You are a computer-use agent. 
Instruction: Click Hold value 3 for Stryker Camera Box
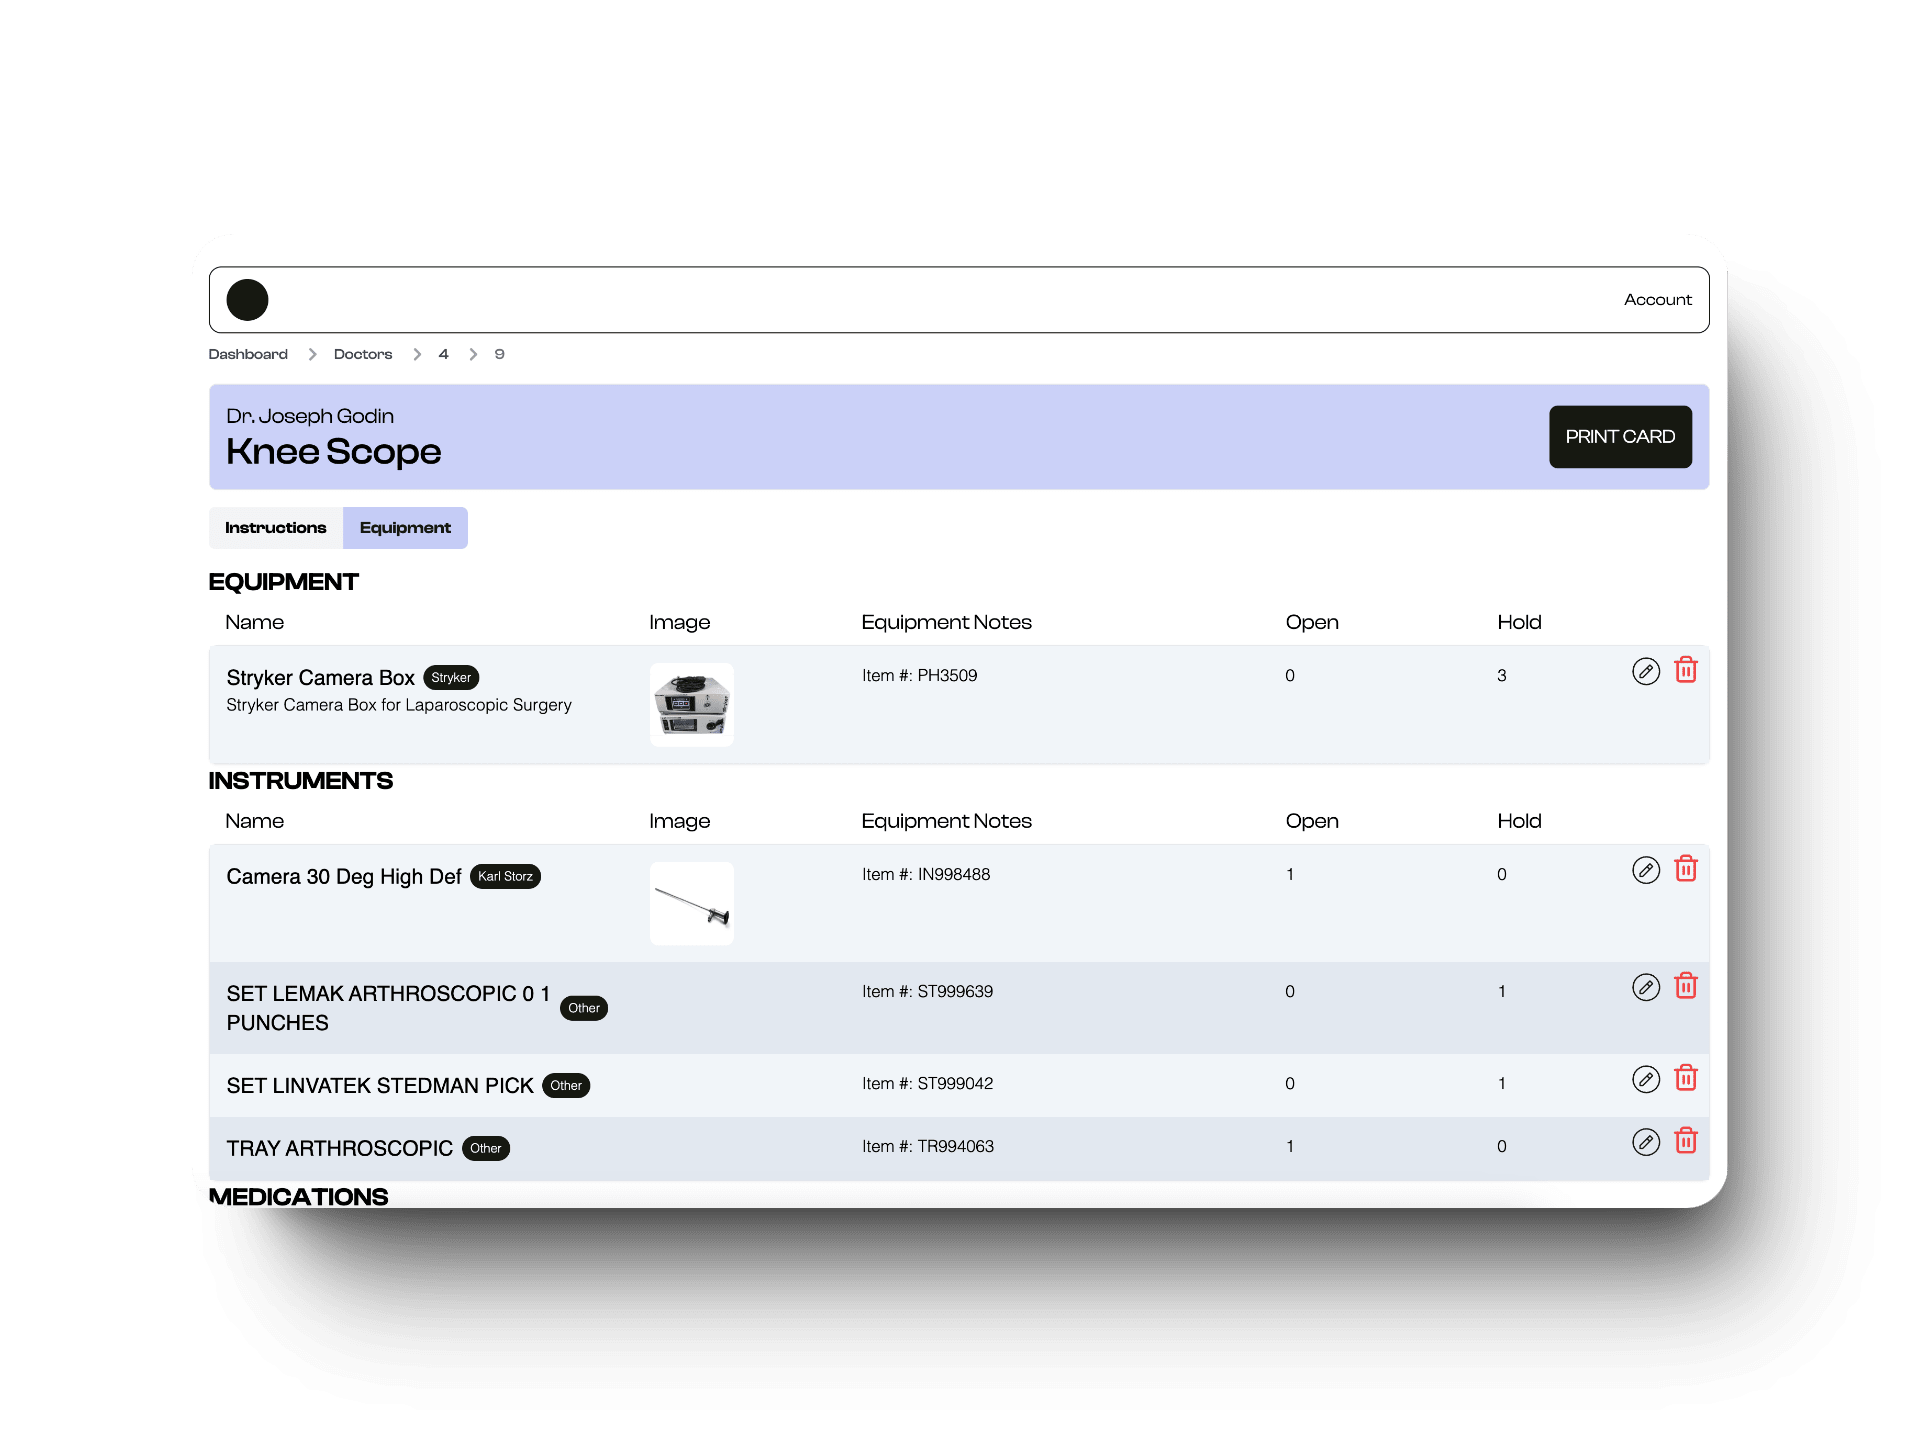[x=1502, y=676]
